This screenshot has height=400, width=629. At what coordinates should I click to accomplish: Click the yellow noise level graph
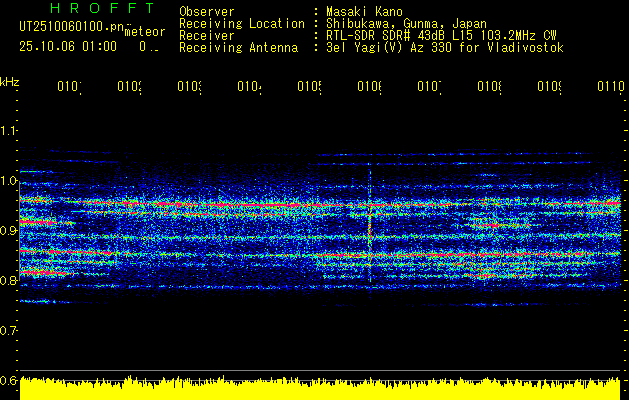point(320,389)
